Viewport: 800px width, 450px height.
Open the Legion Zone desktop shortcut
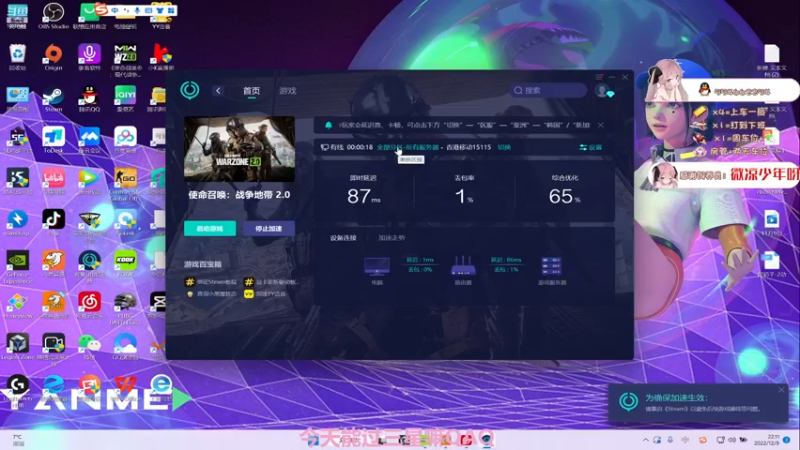tap(17, 347)
